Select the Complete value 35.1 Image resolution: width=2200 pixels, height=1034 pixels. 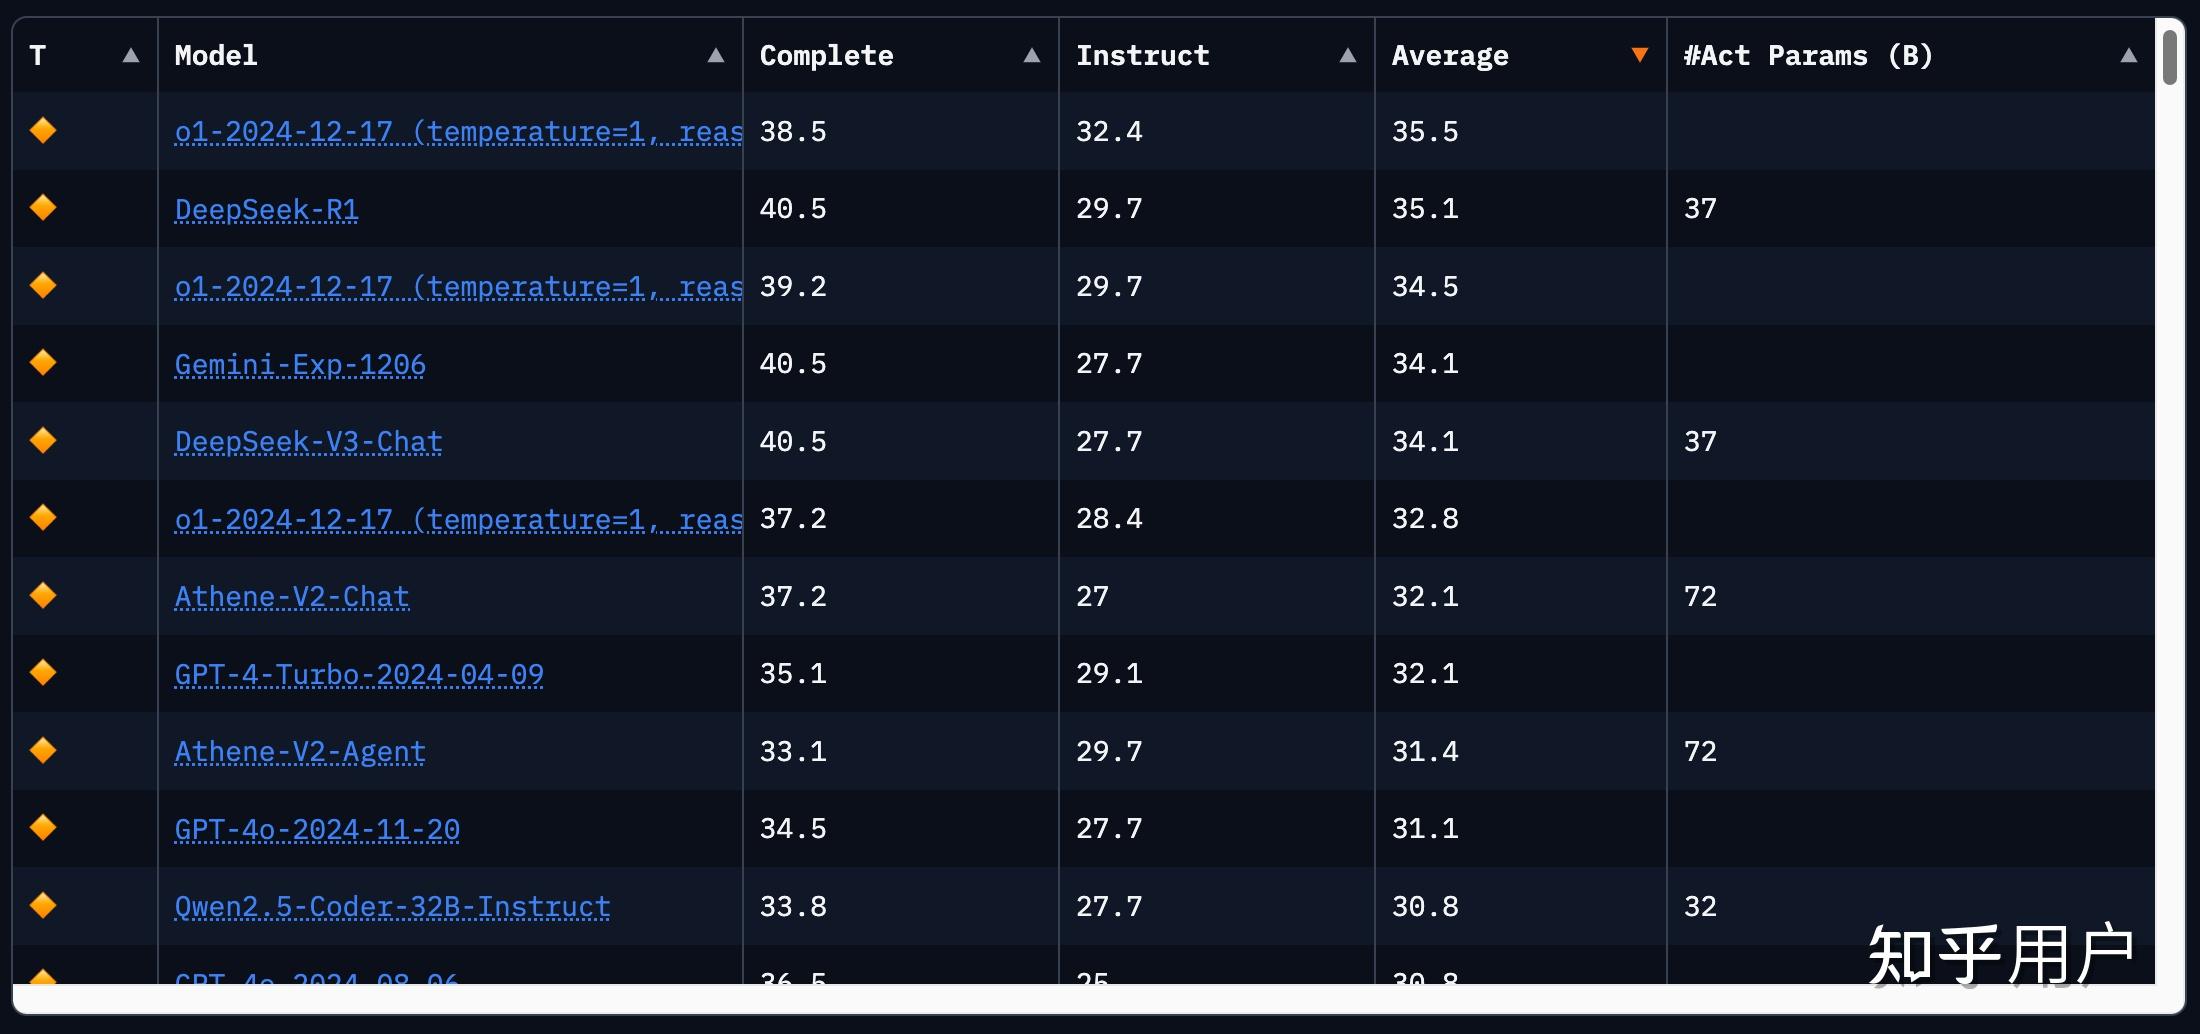click(x=793, y=674)
